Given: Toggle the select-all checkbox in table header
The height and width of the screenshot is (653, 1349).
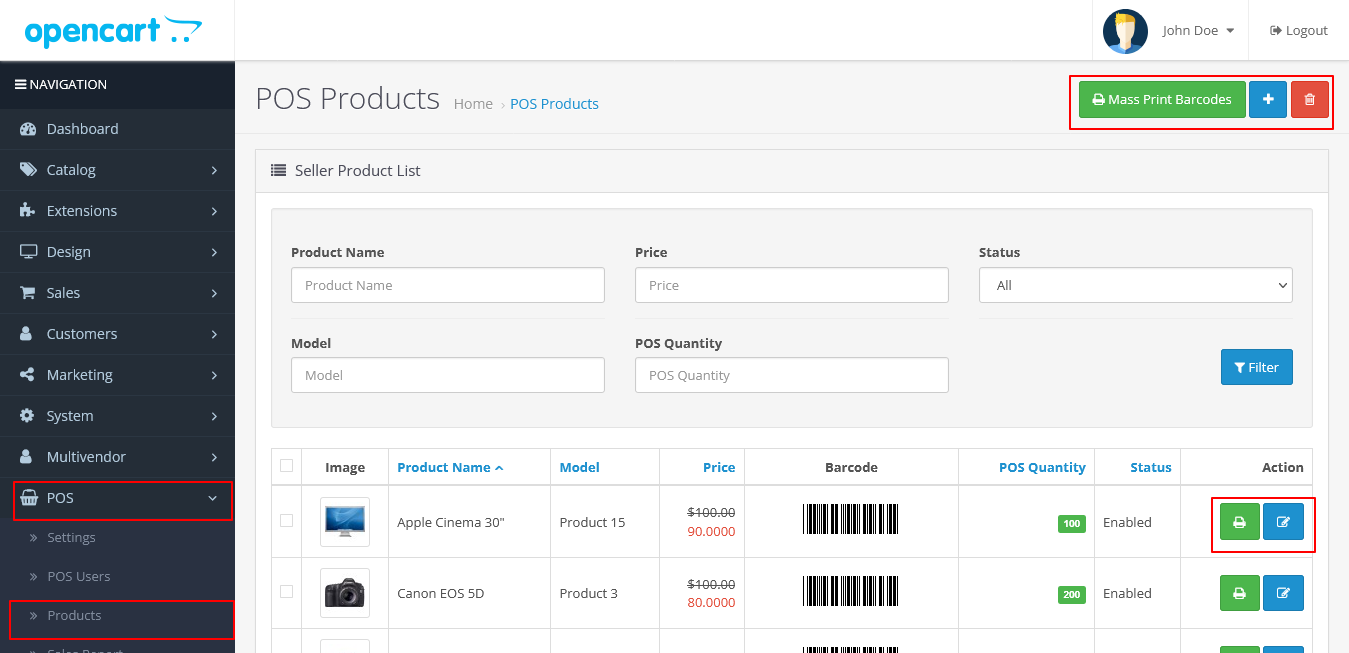Looking at the screenshot, I should (x=287, y=466).
